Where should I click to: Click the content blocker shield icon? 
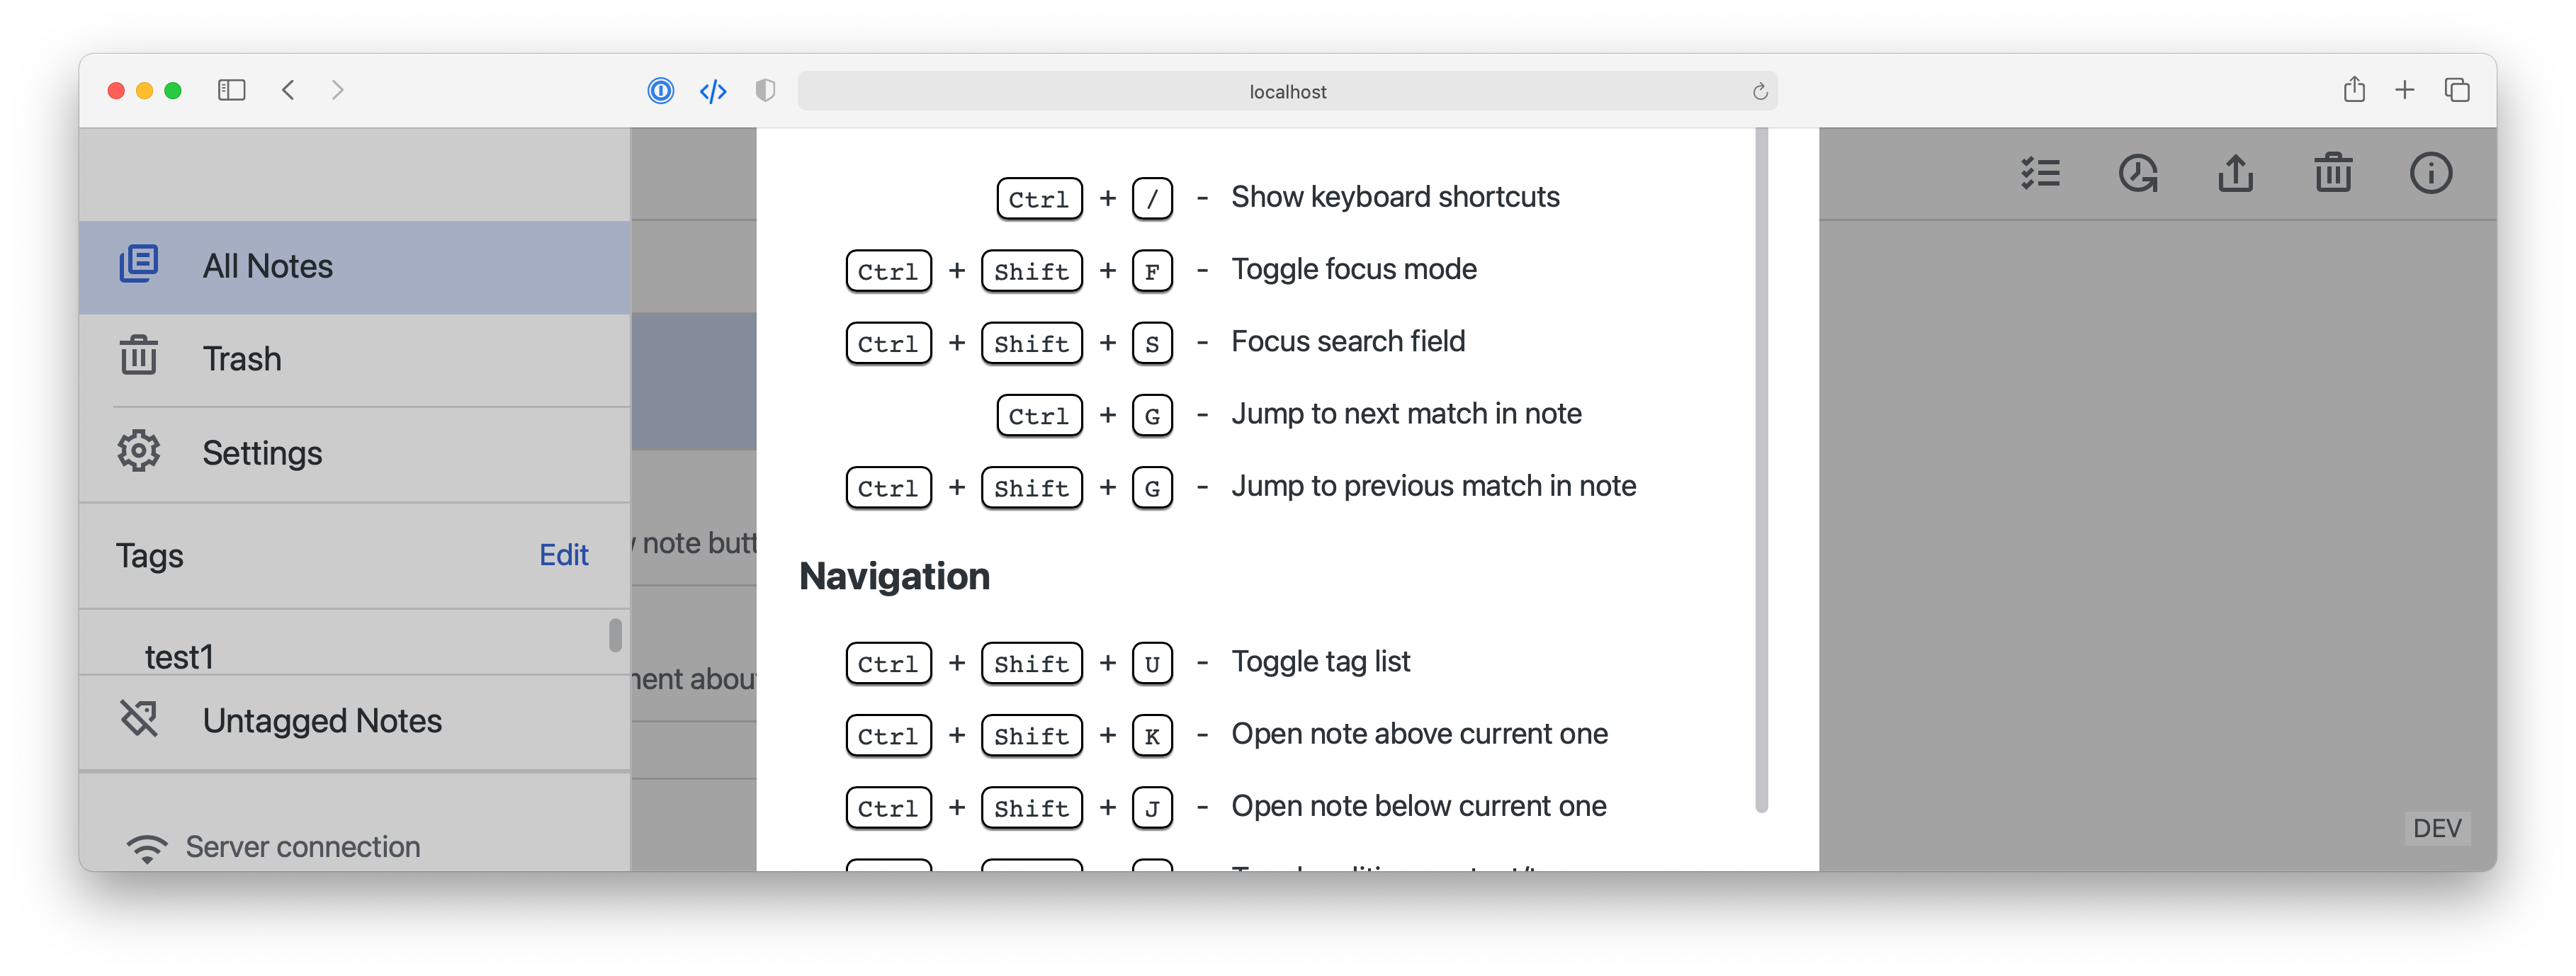click(766, 90)
